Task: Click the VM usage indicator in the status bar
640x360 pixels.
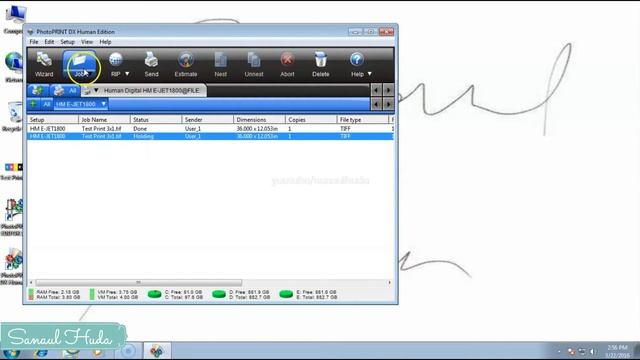Action: [92, 294]
